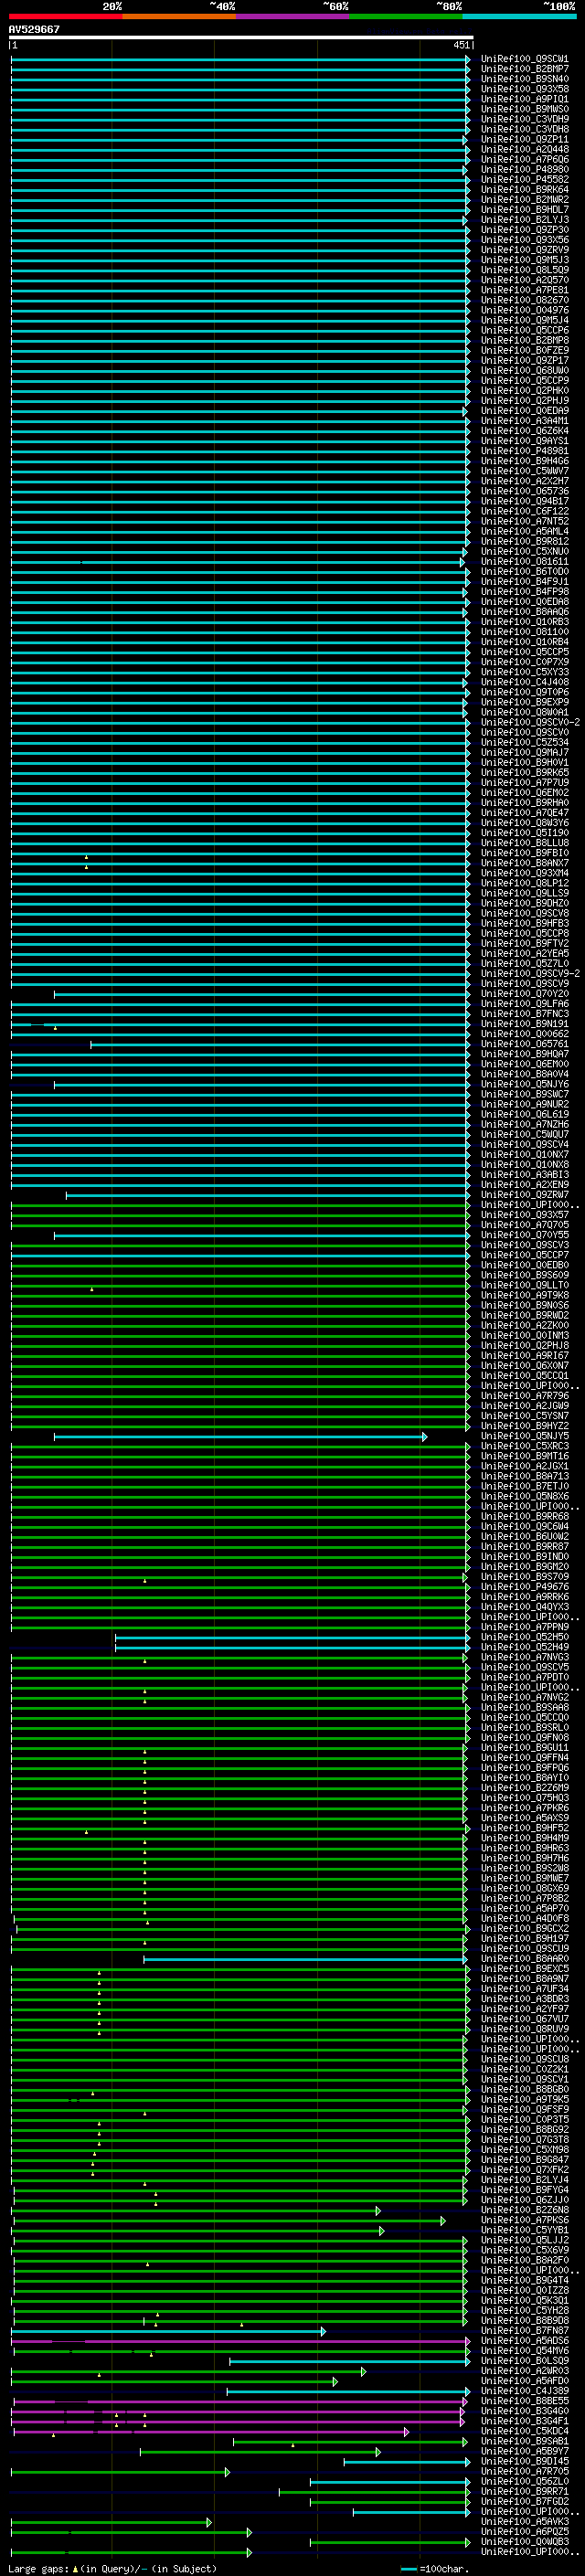Select the UniRef100_Q10NX8 label
585x2576 pixels.
[x=524, y=1164]
